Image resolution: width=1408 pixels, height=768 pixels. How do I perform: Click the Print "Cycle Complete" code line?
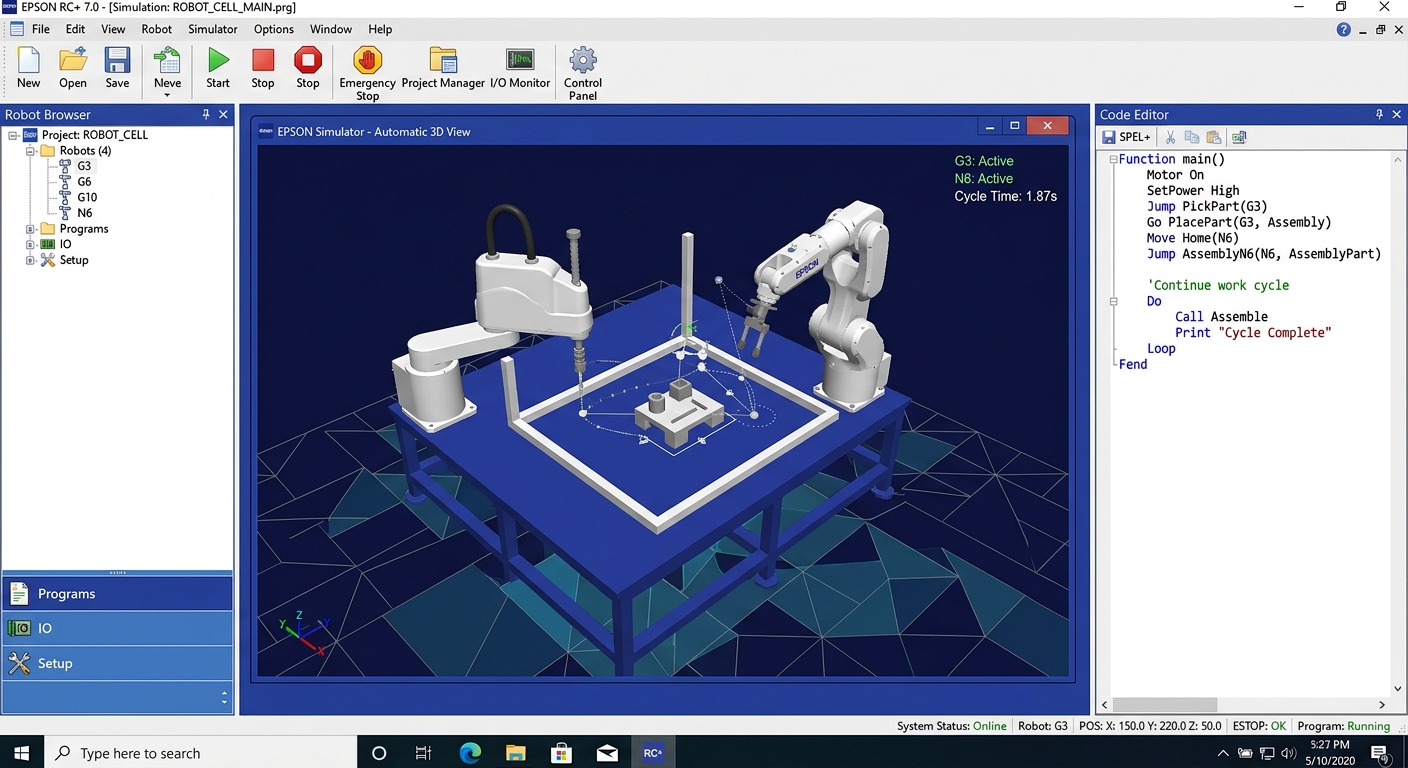point(1253,332)
